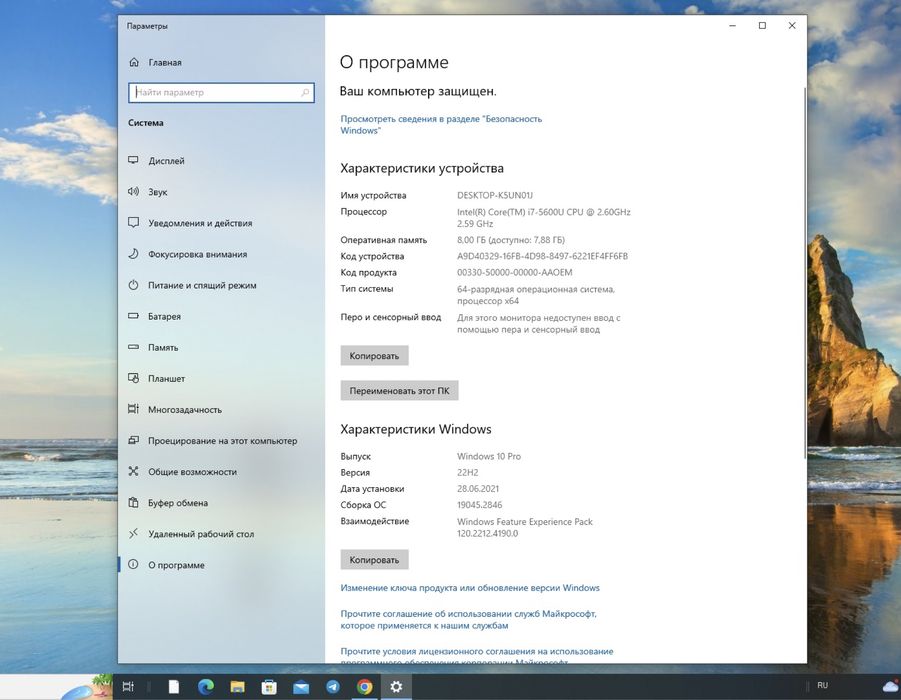Select the processor Intel Core i7-5600U text
901x700 pixels.
(x=544, y=217)
